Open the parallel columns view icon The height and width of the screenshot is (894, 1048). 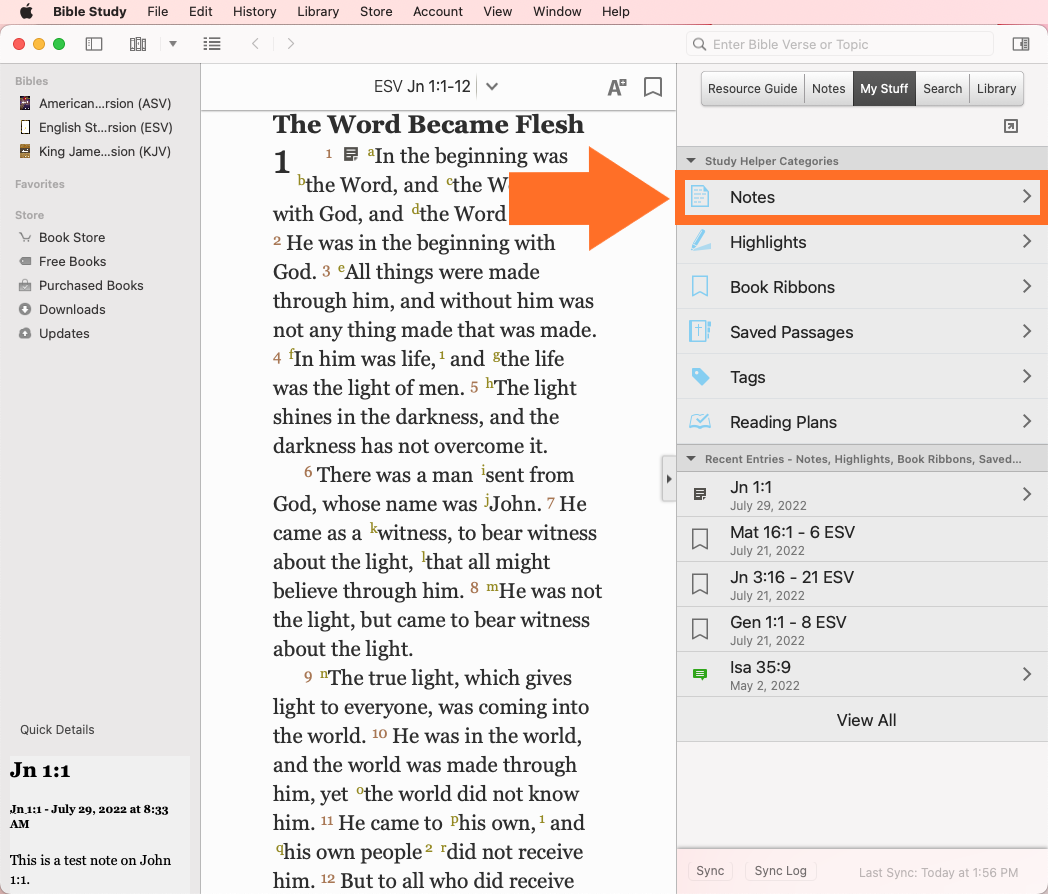click(x=138, y=44)
